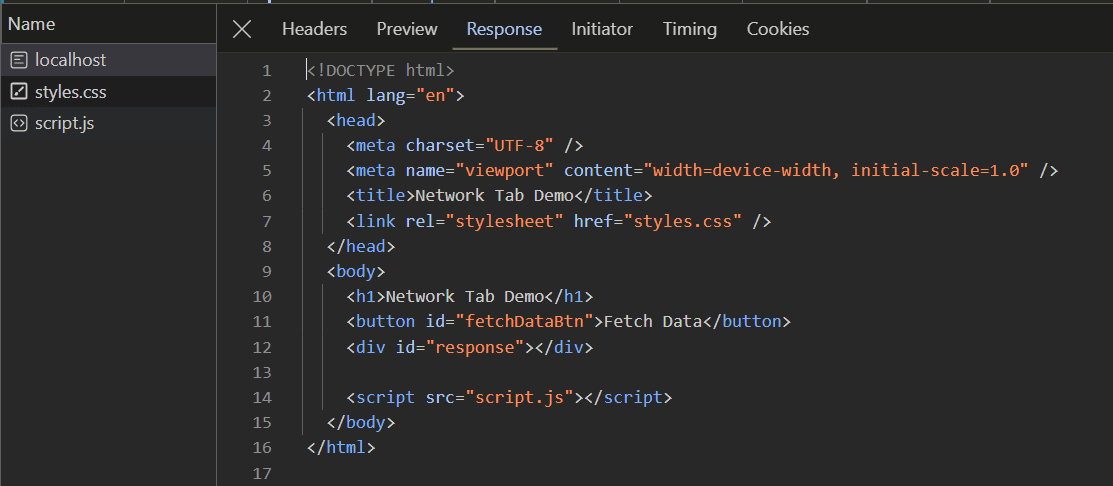Screen dimensions: 1113x486
Task: Click the title text on line 6
Action: tap(494, 196)
